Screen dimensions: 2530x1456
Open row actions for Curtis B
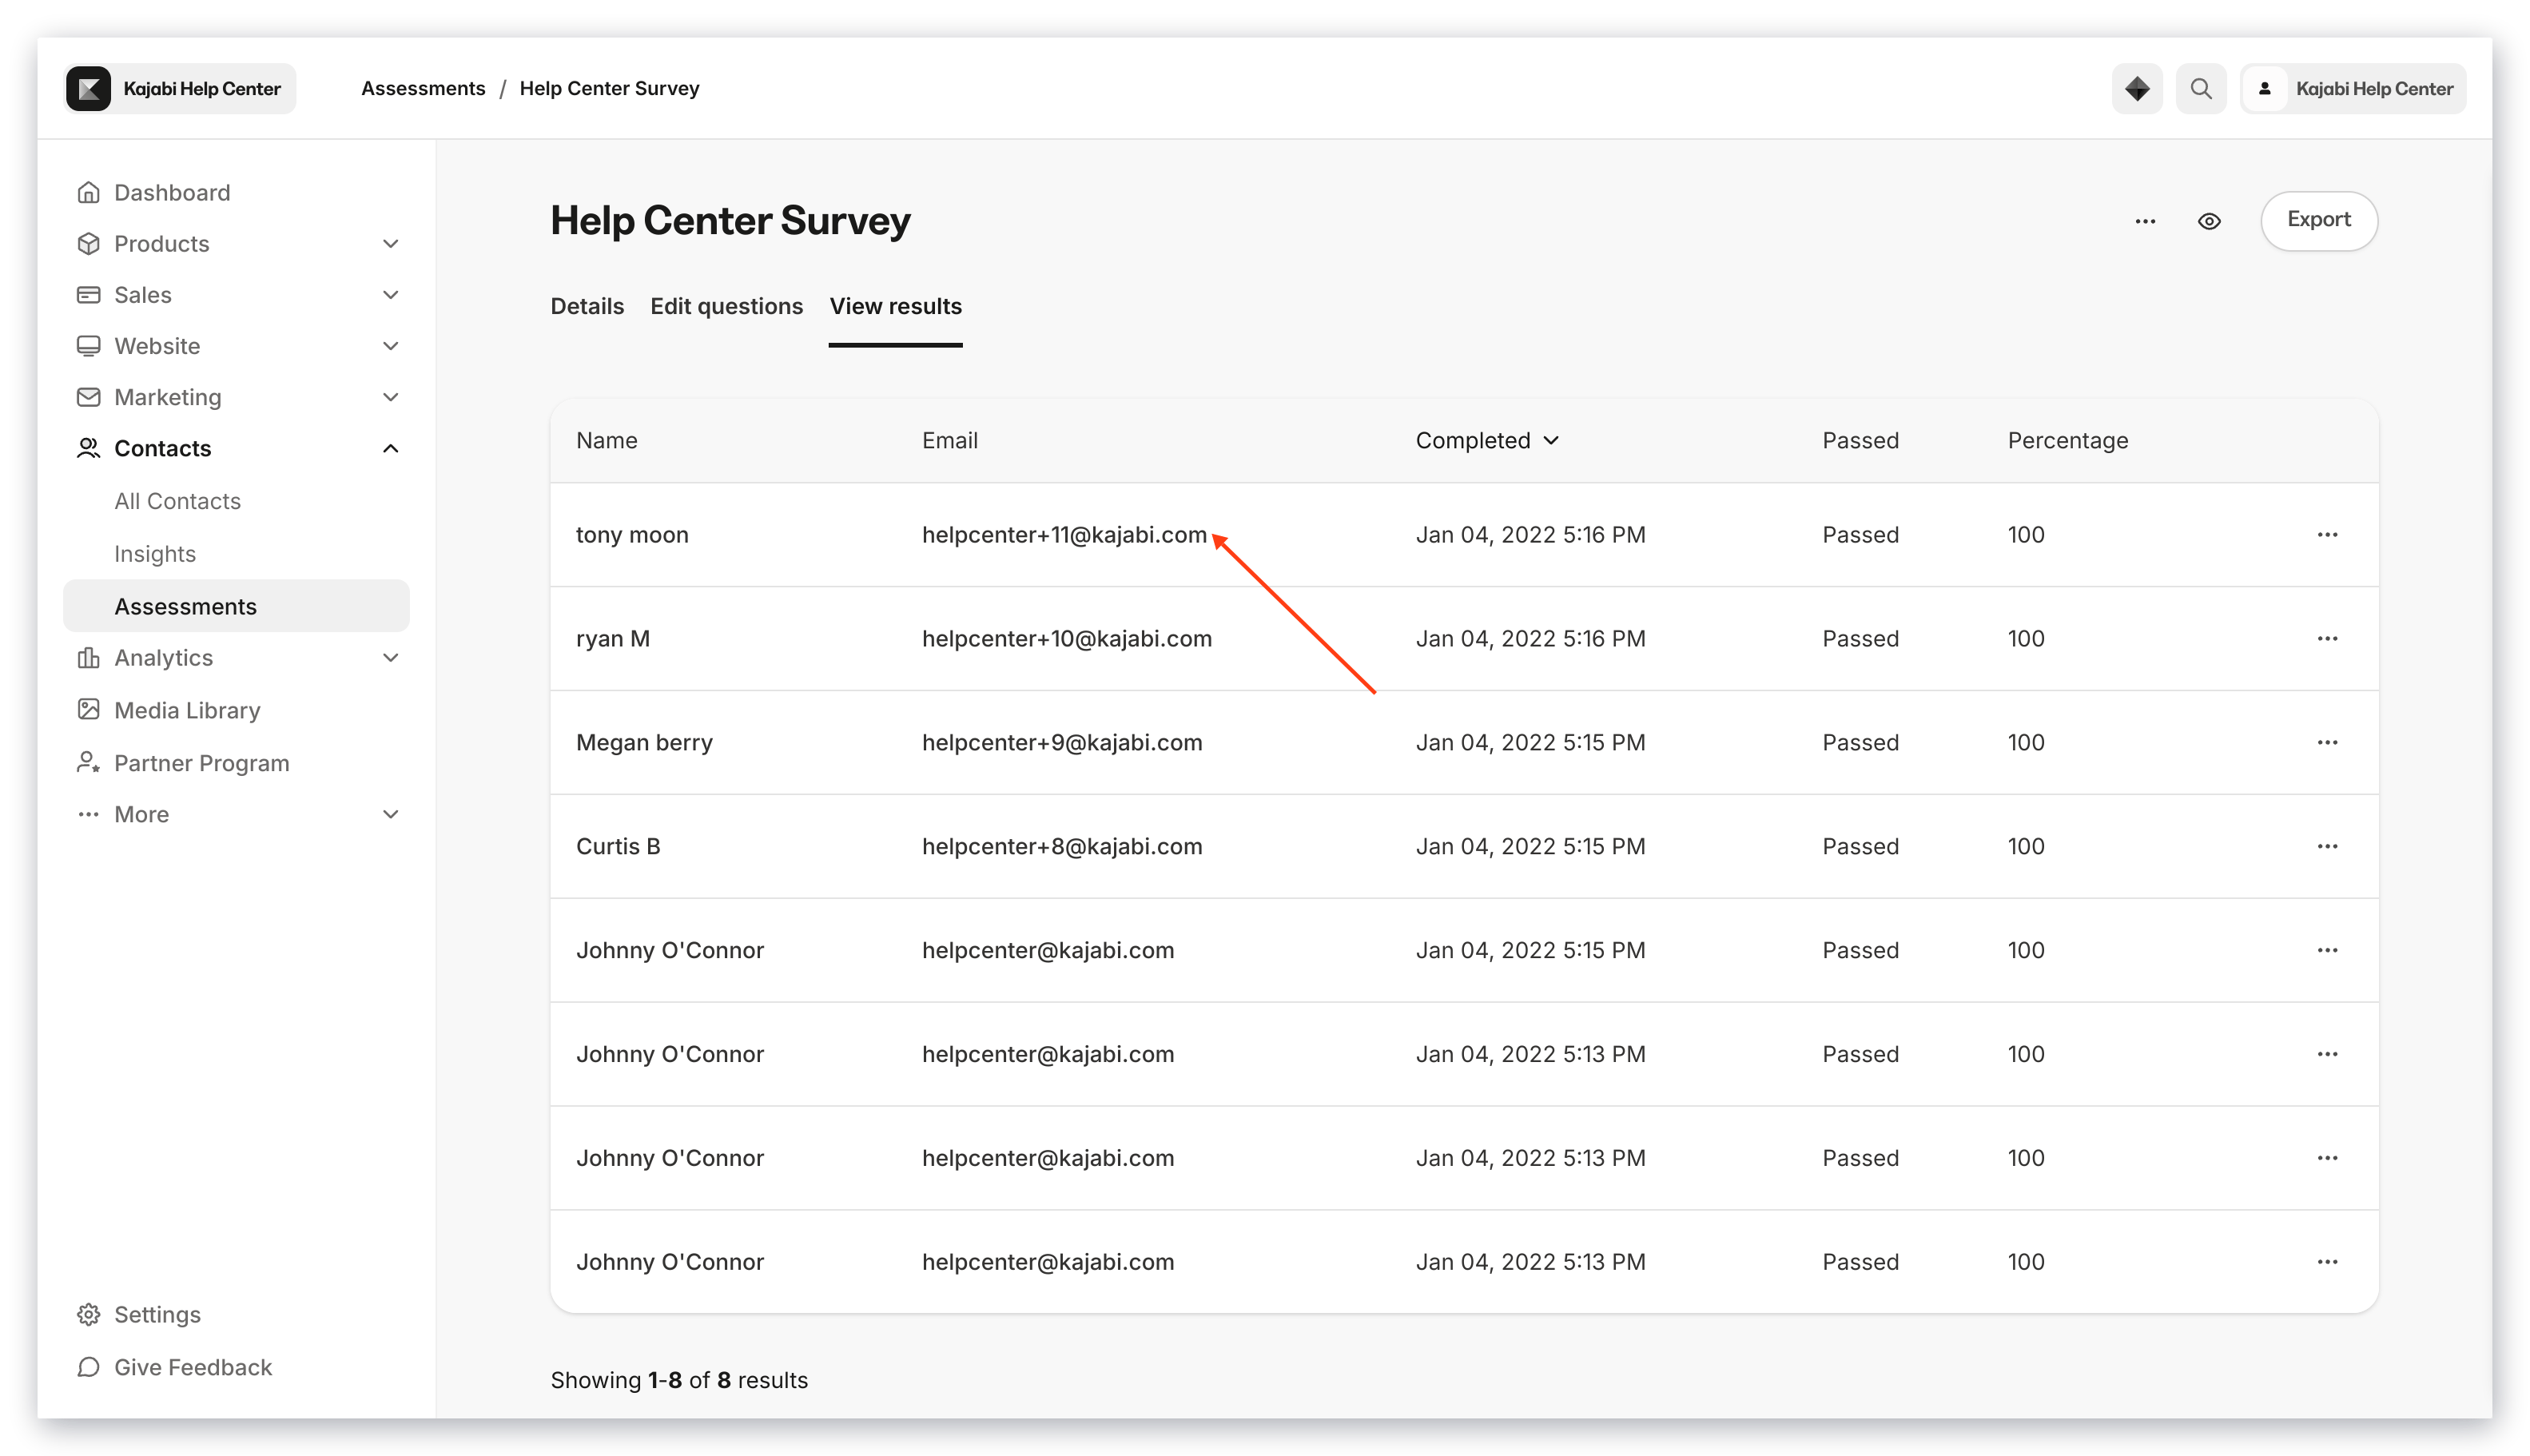tap(2326, 846)
